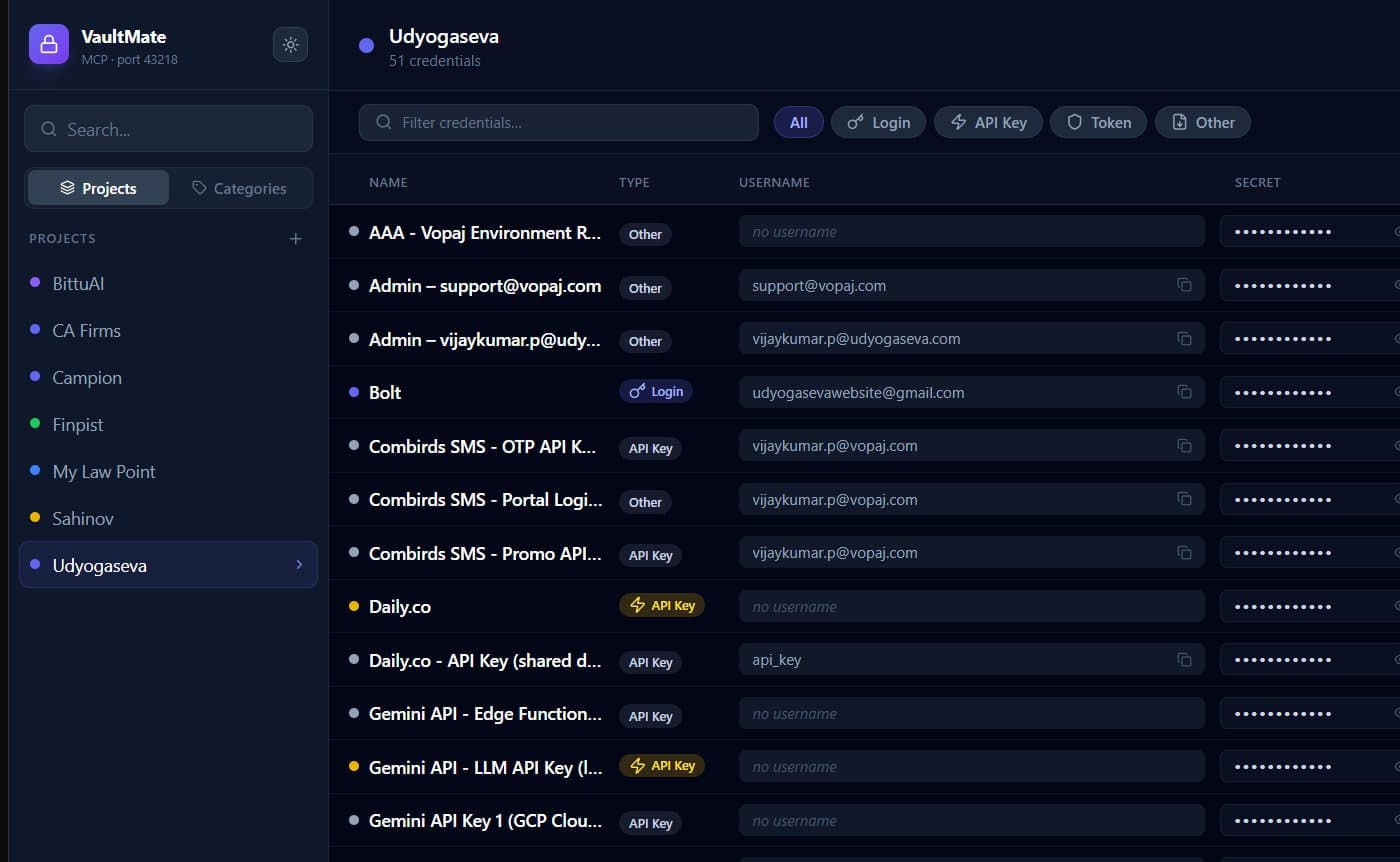Screen dimensions: 1400x862
Task: Filter credentials by Token type
Action: (1098, 122)
